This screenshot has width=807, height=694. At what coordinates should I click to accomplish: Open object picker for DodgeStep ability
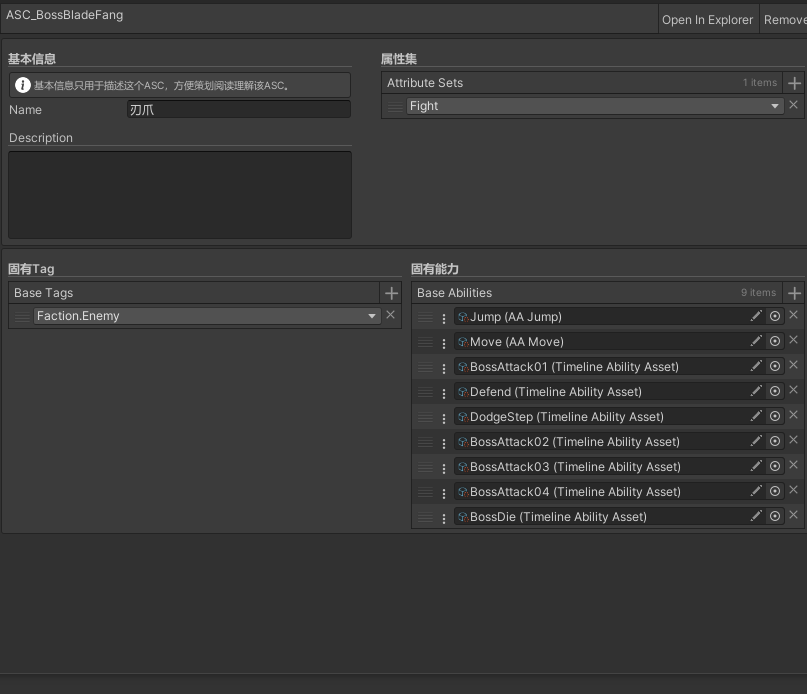point(775,416)
